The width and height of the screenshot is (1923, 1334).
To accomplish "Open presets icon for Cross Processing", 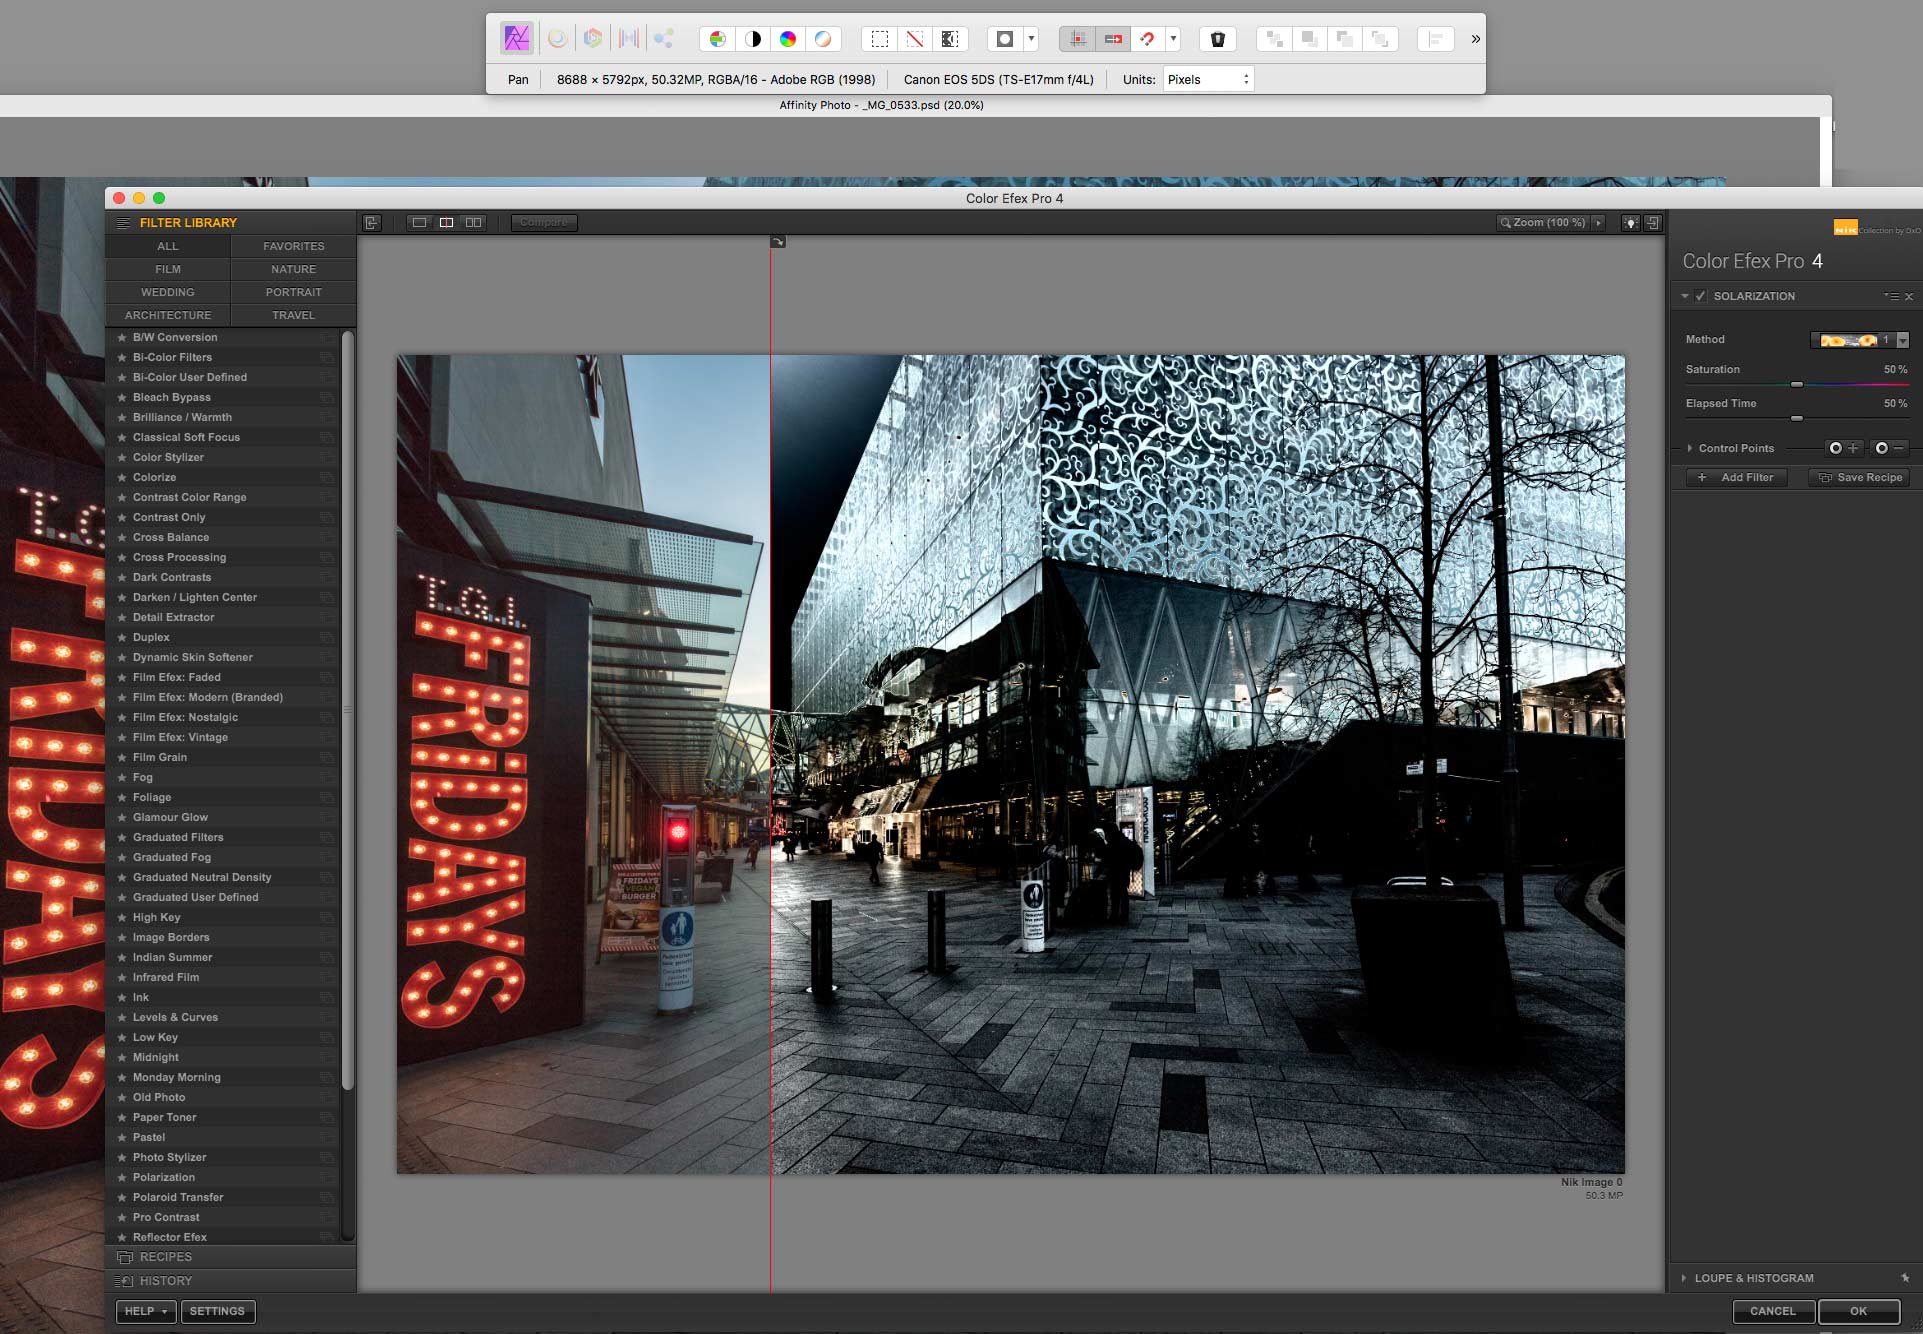I will 327,557.
